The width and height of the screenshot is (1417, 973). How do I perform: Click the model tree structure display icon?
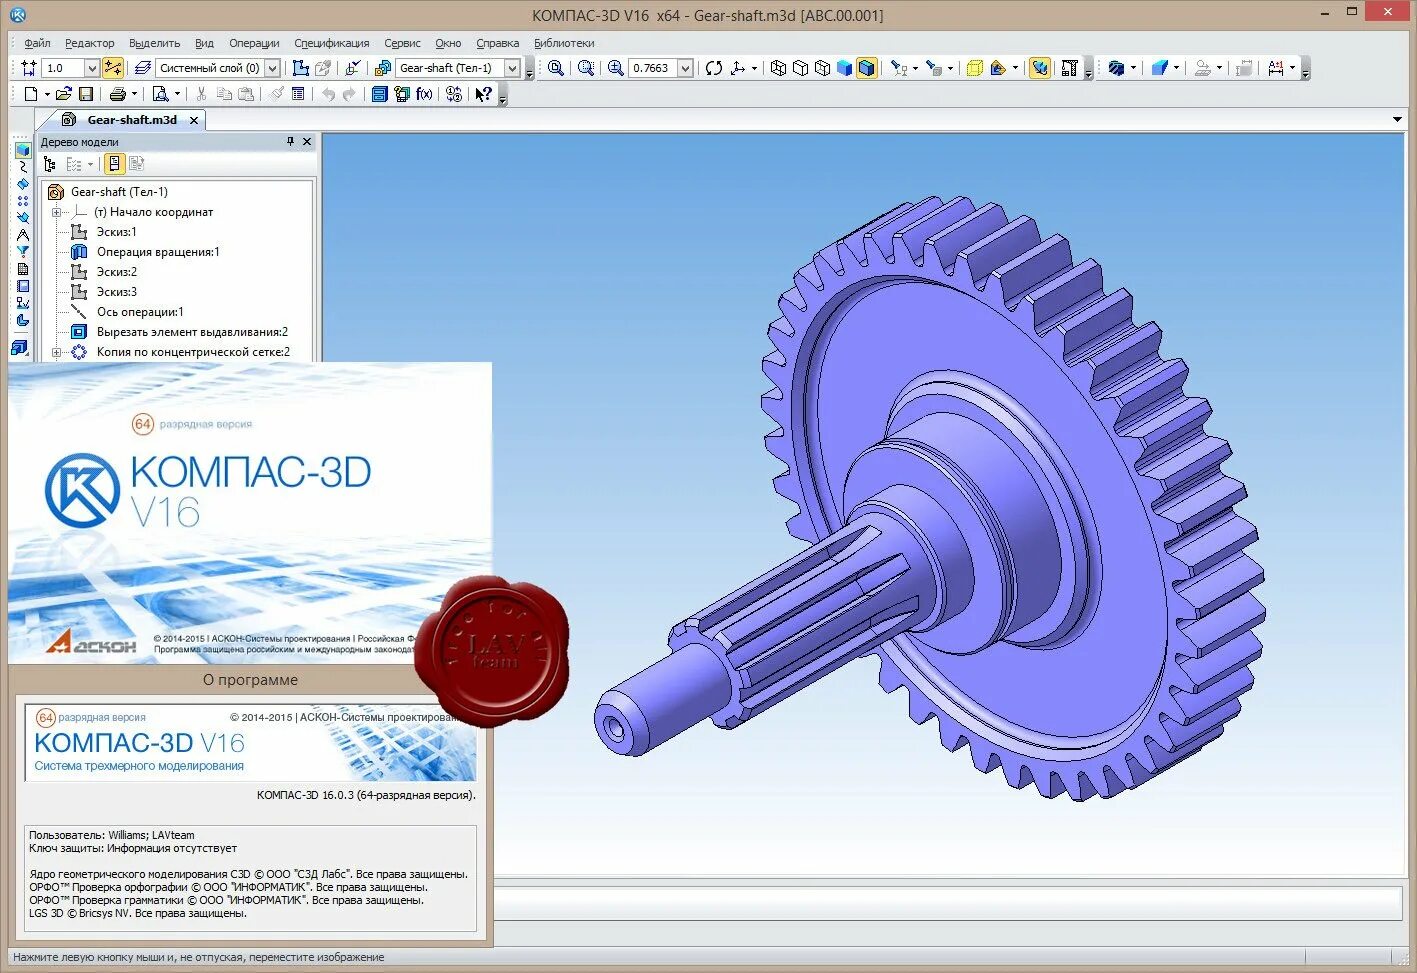(x=49, y=164)
